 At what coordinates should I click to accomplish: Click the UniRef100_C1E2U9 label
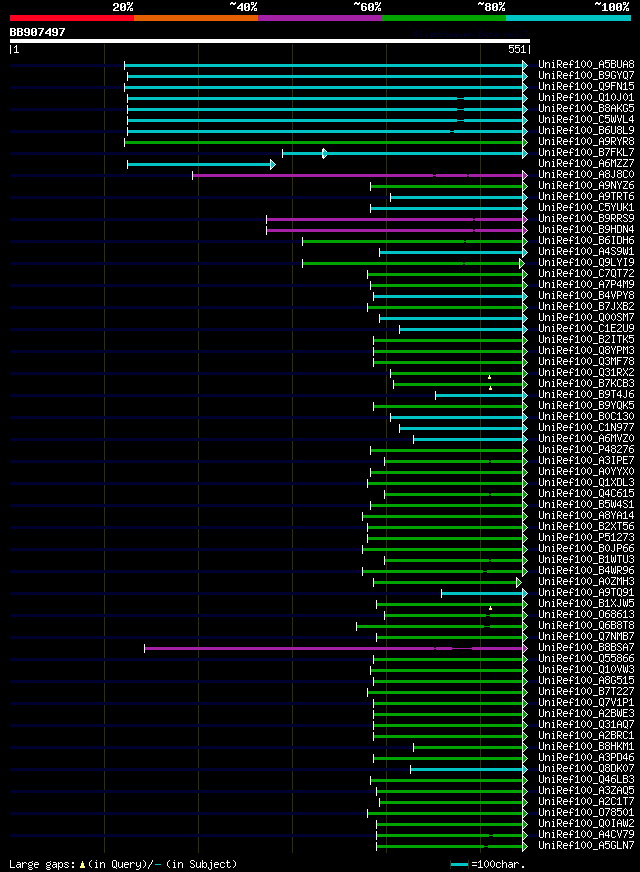586,329
